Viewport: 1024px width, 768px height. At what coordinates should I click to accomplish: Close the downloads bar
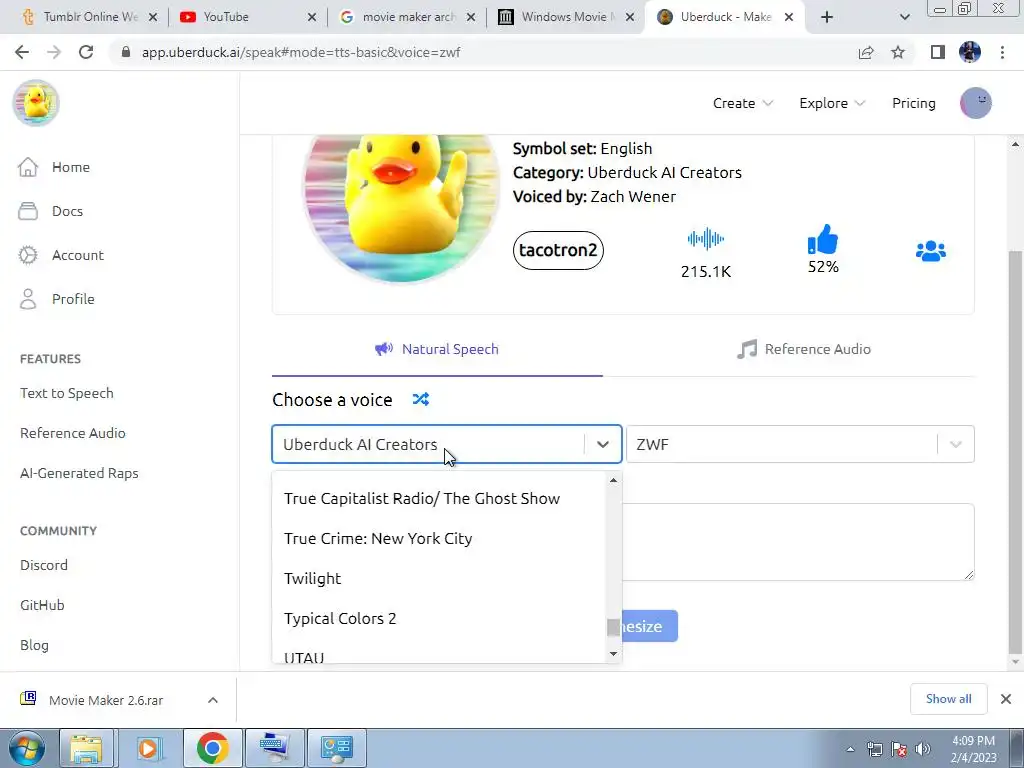coord(1006,699)
